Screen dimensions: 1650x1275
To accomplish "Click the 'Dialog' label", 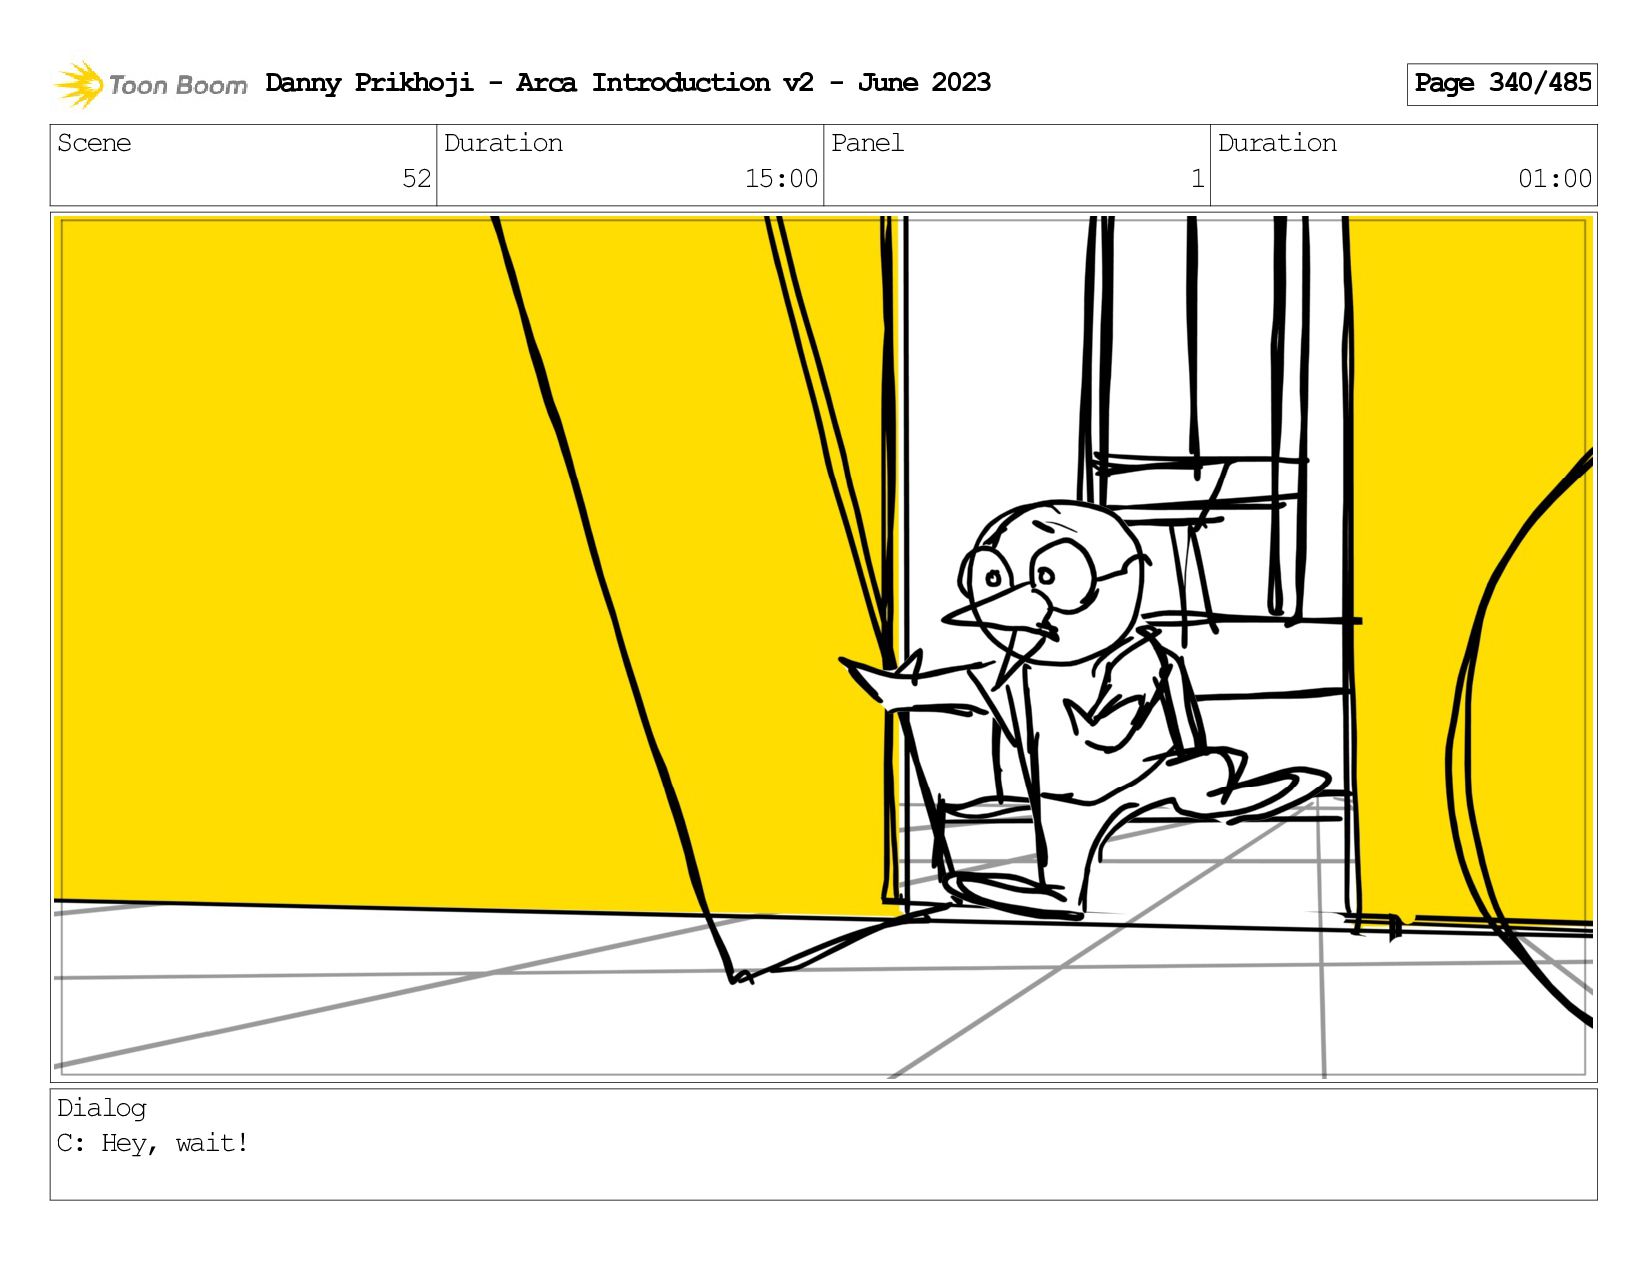I will pos(102,1108).
